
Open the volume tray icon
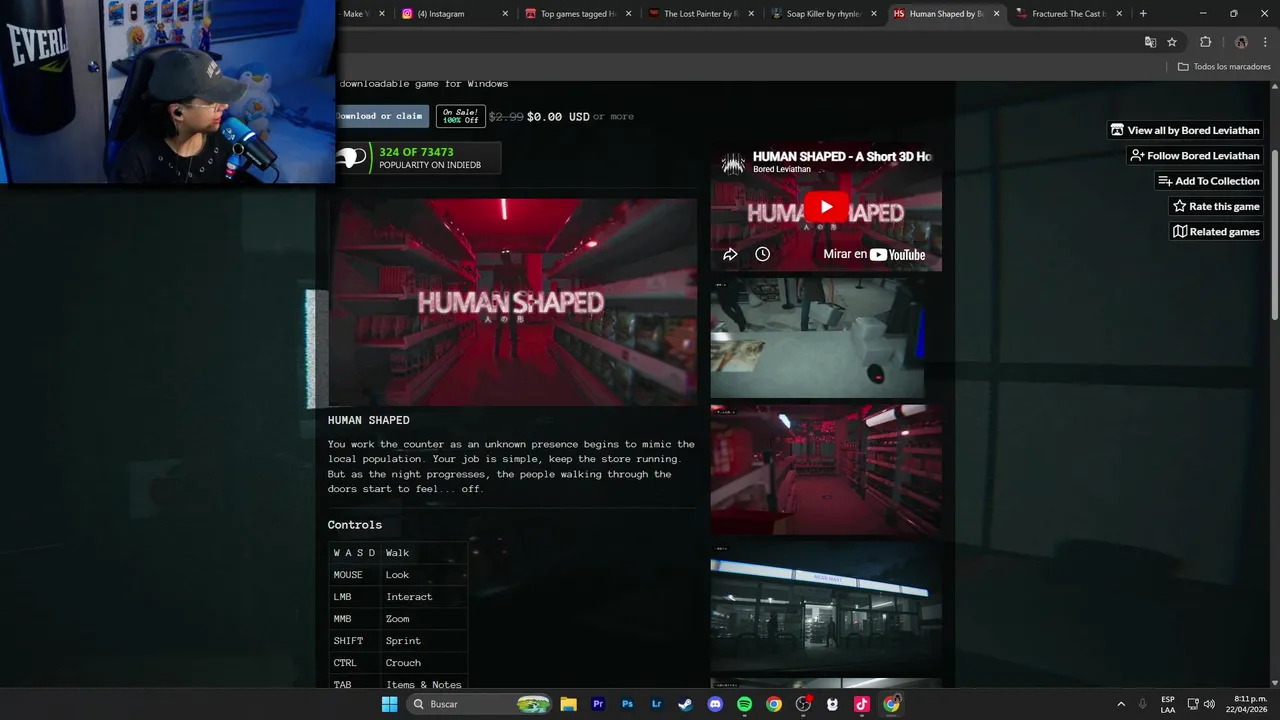click(x=1209, y=704)
